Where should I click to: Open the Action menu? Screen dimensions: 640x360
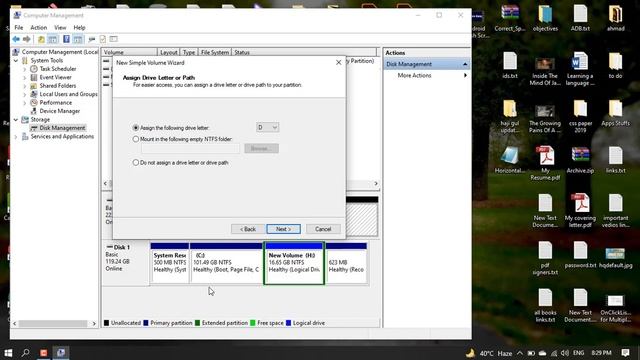(x=38, y=27)
